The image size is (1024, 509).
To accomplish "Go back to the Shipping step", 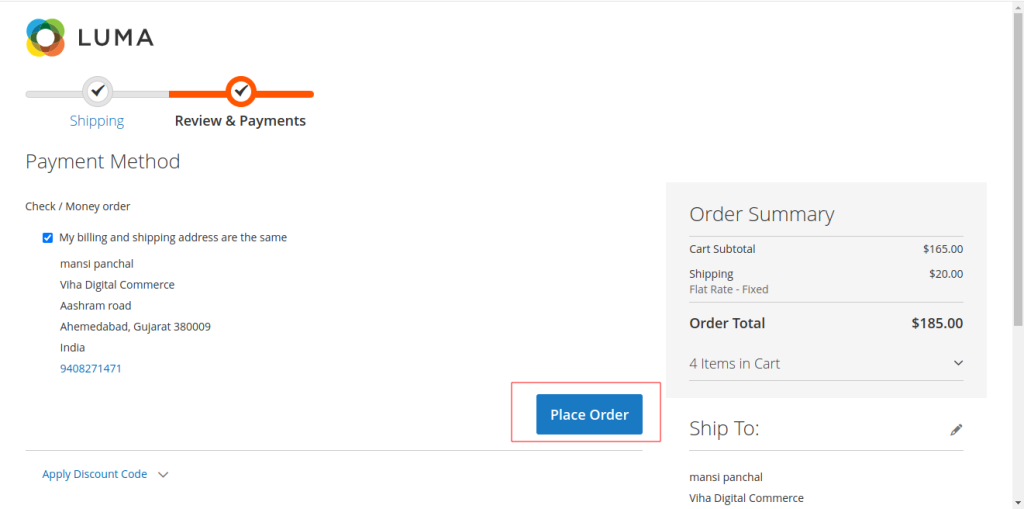I will (x=97, y=121).
